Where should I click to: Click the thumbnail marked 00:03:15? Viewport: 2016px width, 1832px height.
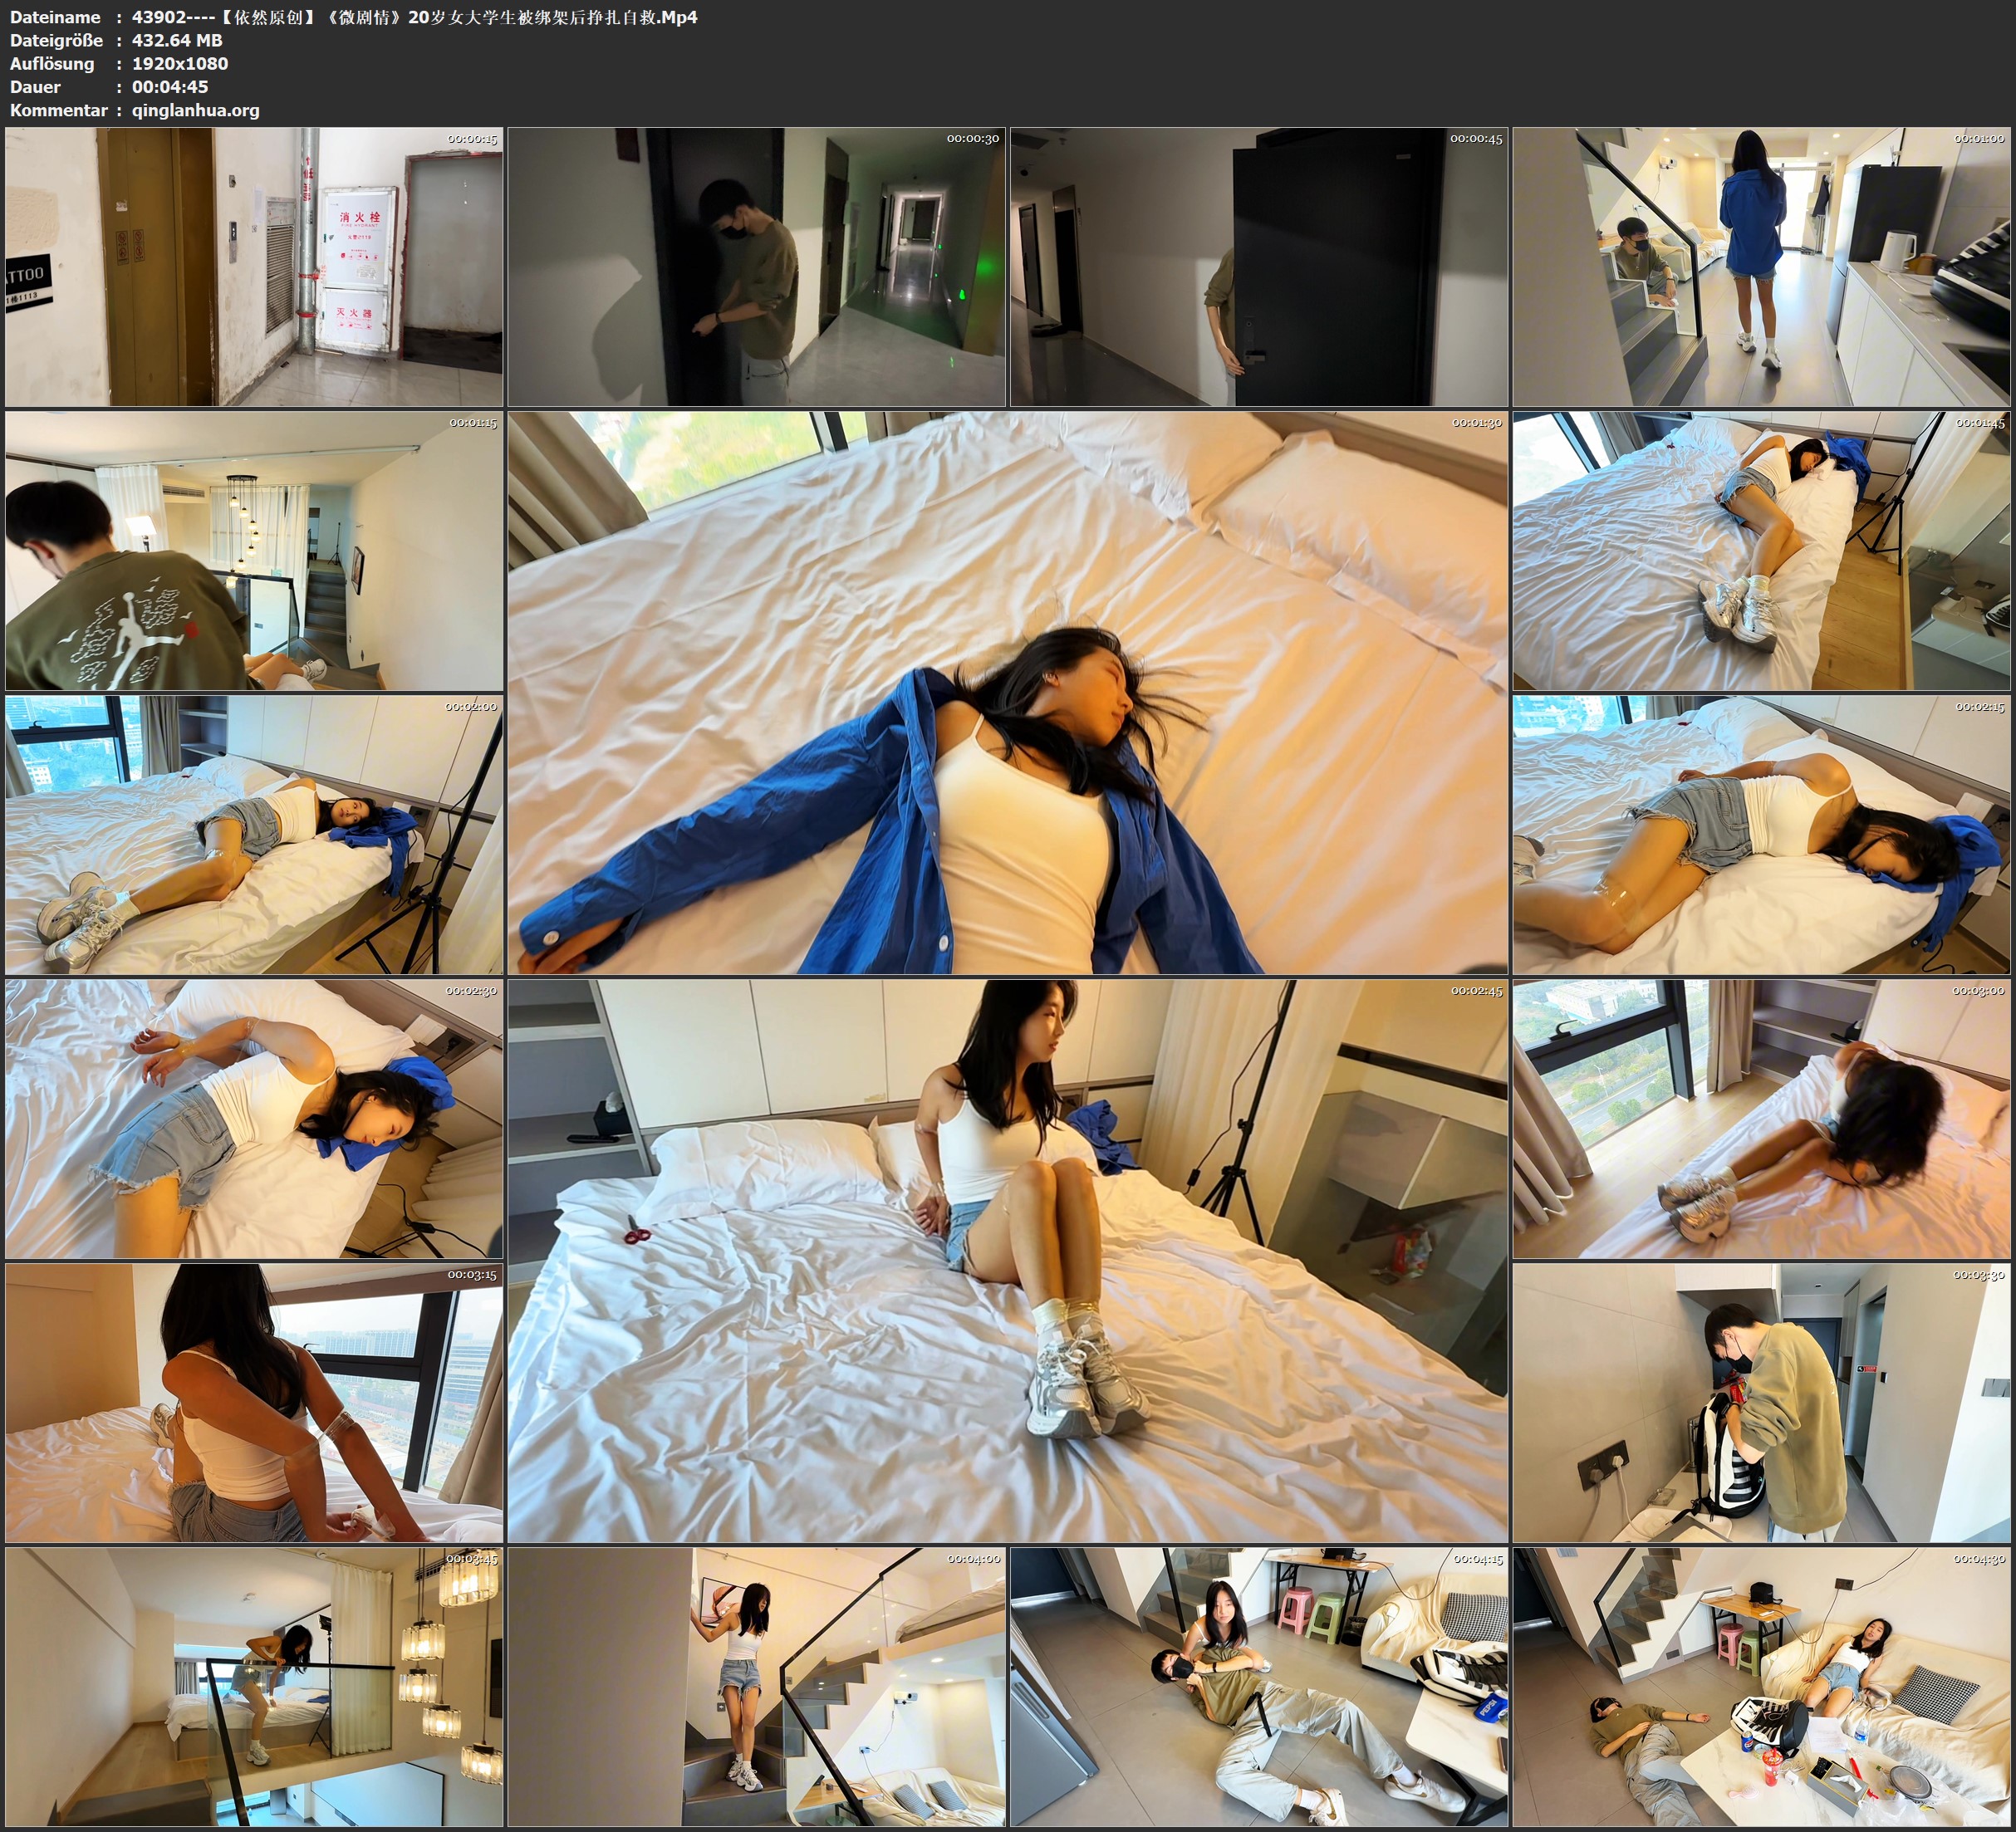tap(254, 1402)
